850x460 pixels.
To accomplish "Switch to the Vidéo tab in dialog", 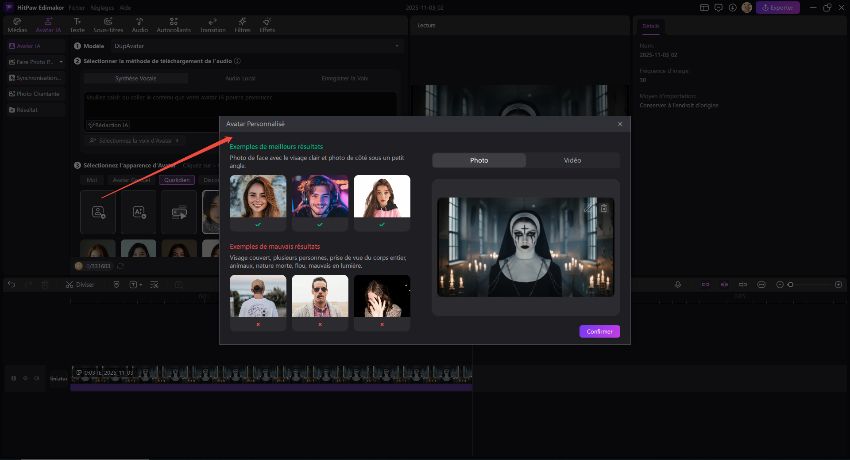I will tap(572, 160).
